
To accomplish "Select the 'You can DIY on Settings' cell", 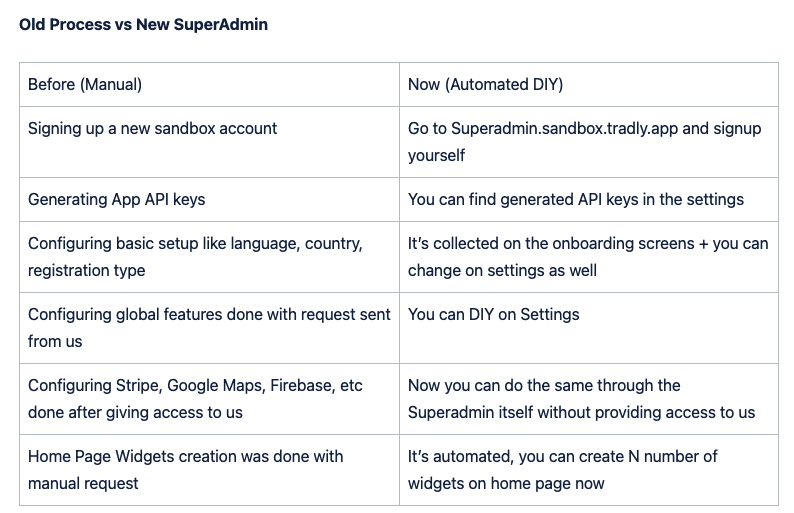I will (x=589, y=328).
